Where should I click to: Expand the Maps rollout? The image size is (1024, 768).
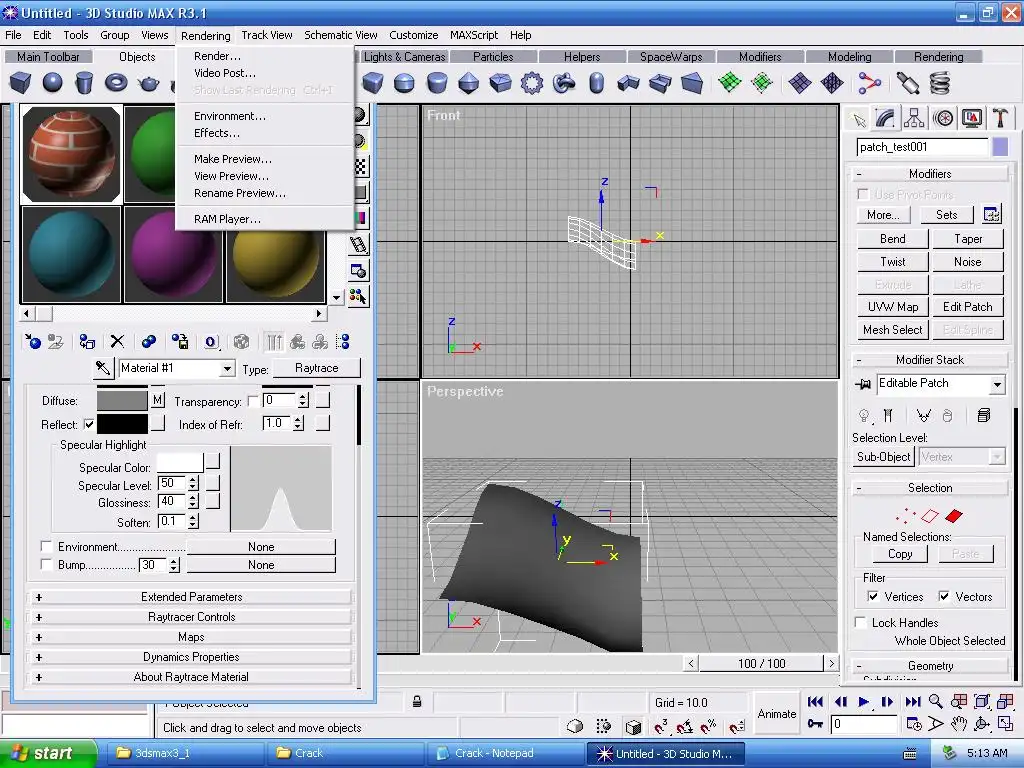(191, 637)
